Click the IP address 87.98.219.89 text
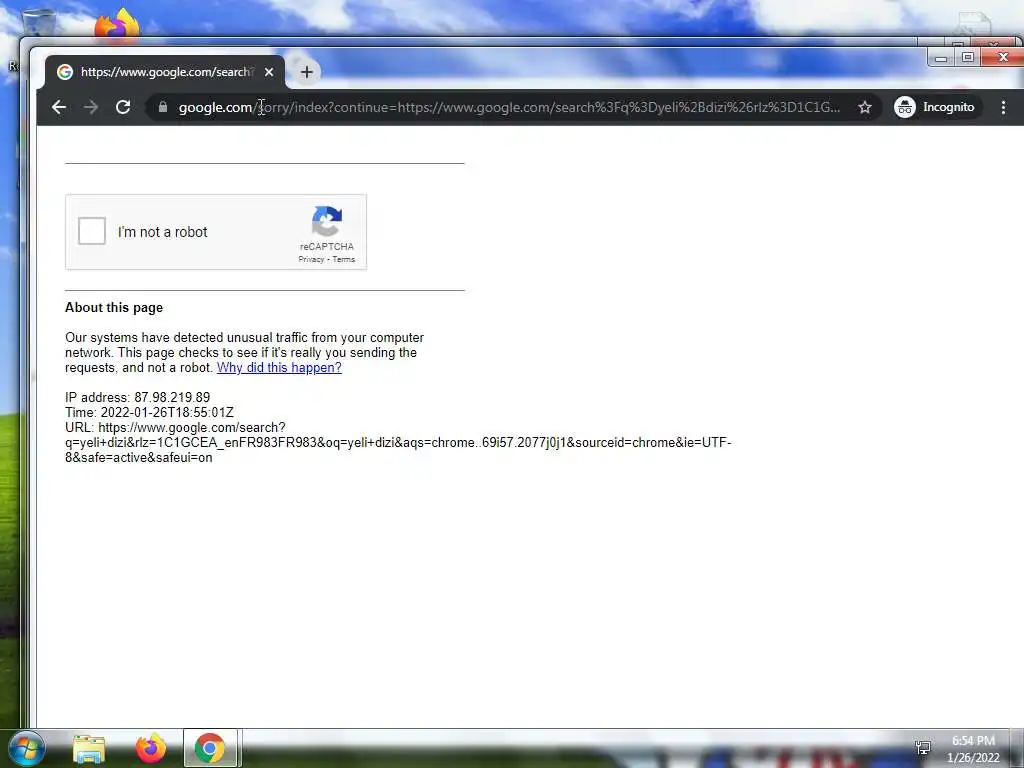 [x=137, y=397]
